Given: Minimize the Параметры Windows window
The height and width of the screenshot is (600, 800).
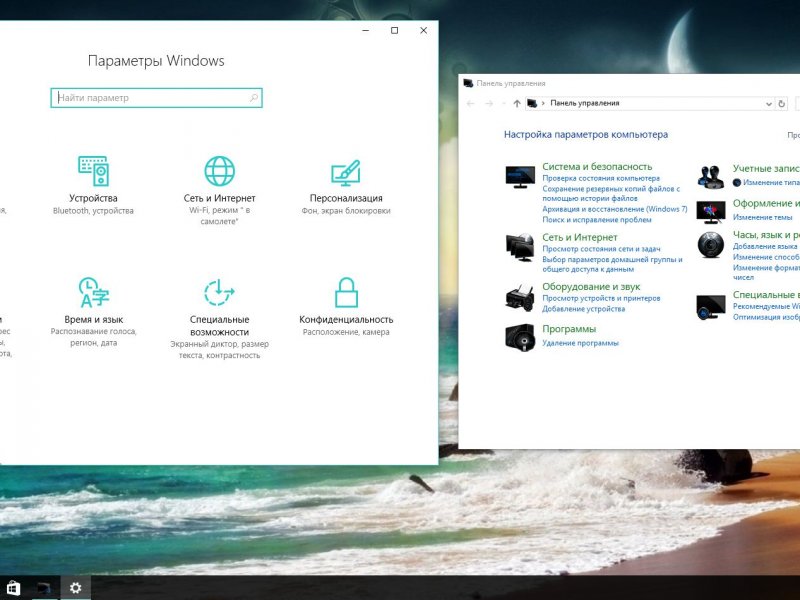Looking at the screenshot, I should (x=365, y=31).
